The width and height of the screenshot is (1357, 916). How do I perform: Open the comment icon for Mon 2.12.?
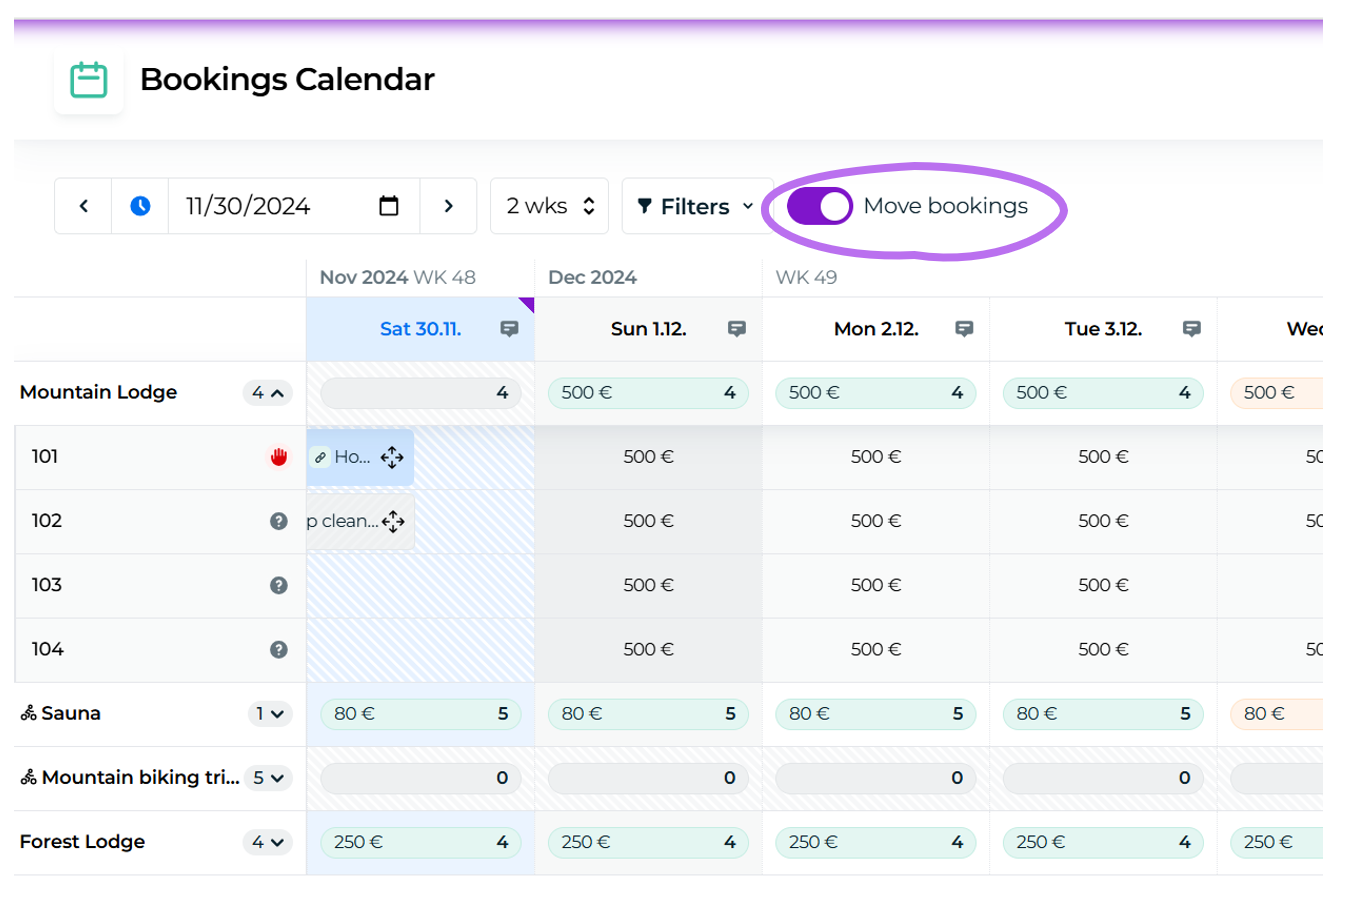(x=964, y=329)
